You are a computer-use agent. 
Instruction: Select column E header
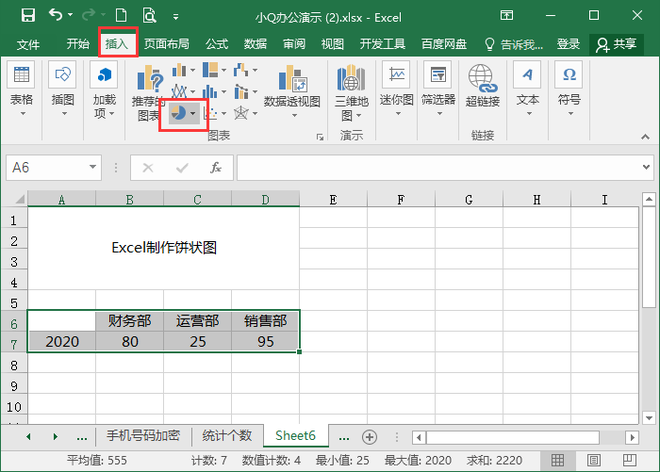click(x=333, y=199)
